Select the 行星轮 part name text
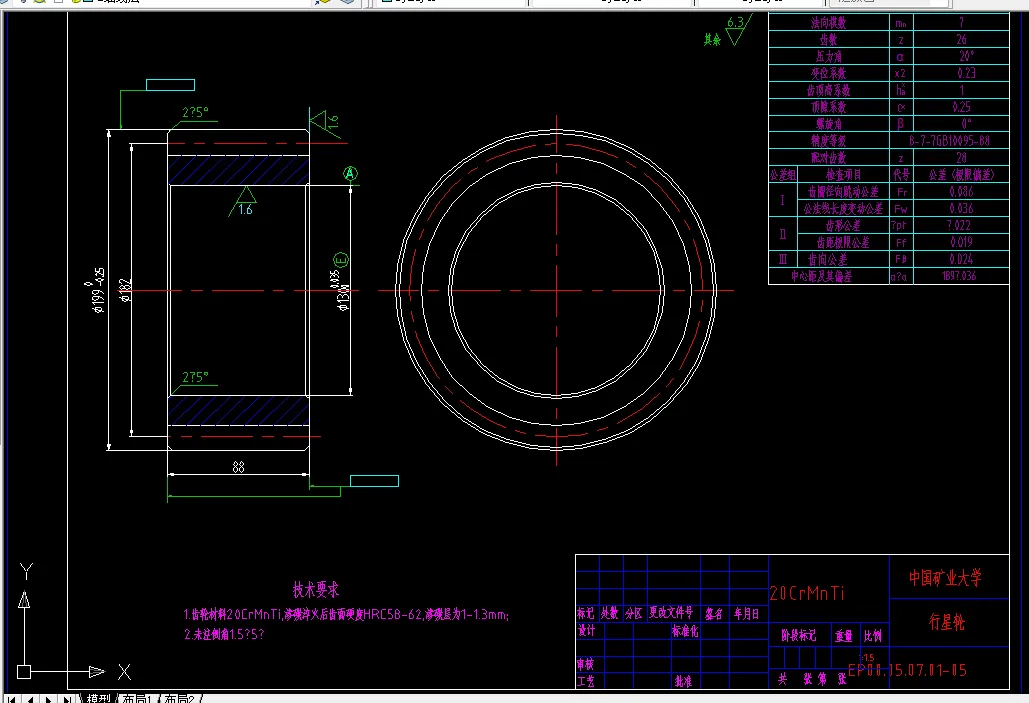Image resolution: width=1029 pixels, height=703 pixels. coord(946,623)
